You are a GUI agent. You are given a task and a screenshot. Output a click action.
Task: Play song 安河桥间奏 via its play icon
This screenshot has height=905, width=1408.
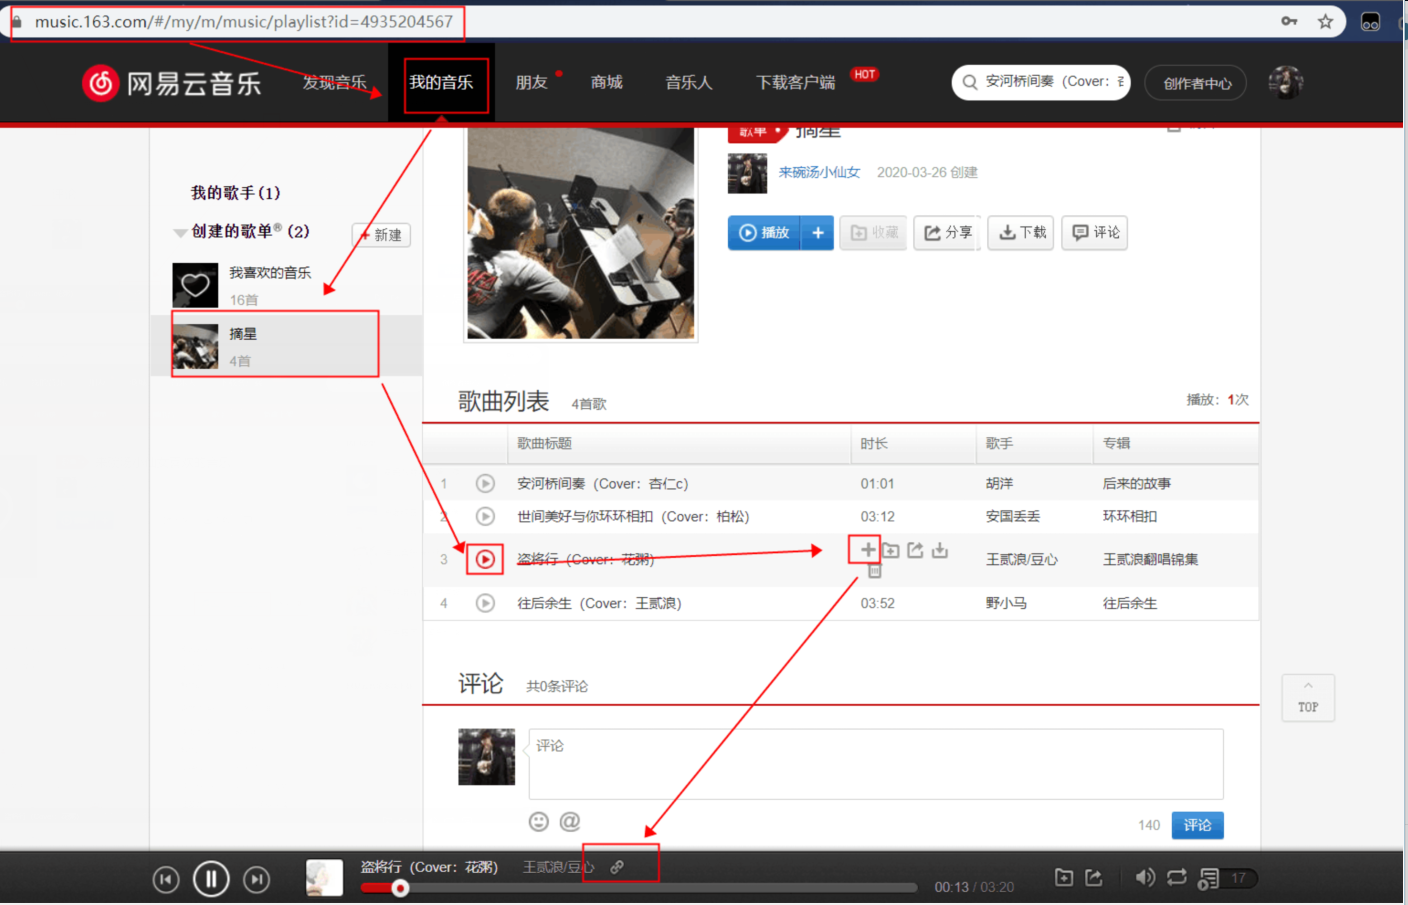tap(485, 483)
